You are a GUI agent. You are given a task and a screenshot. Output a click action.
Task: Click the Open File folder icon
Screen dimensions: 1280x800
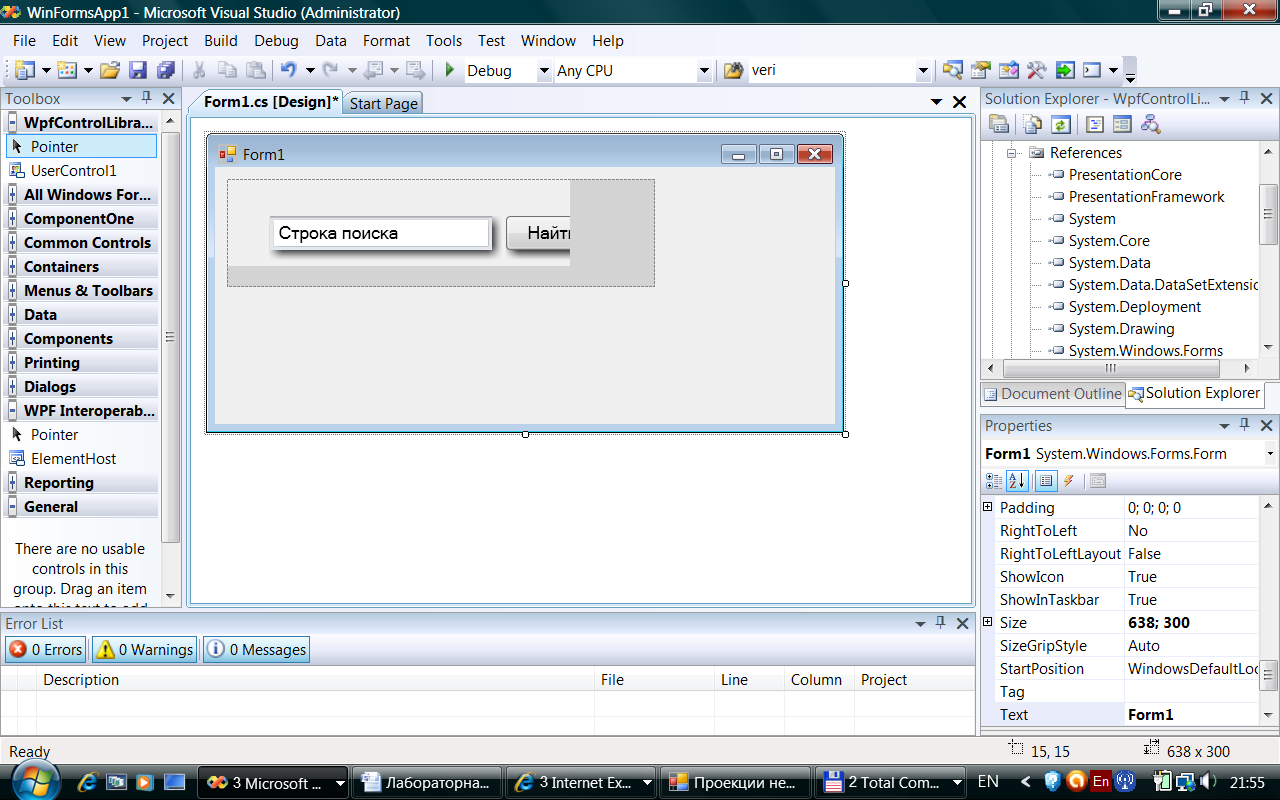tap(110, 70)
